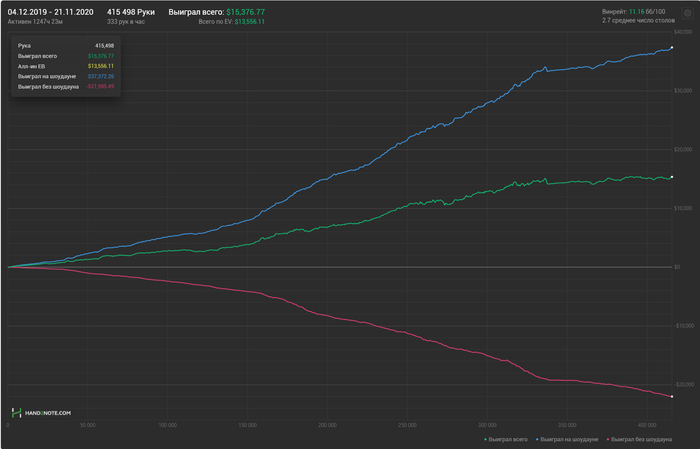Click '415 498 Руки' header text
Viewport: 700px width, 449px height.
(x=131, y=12)
